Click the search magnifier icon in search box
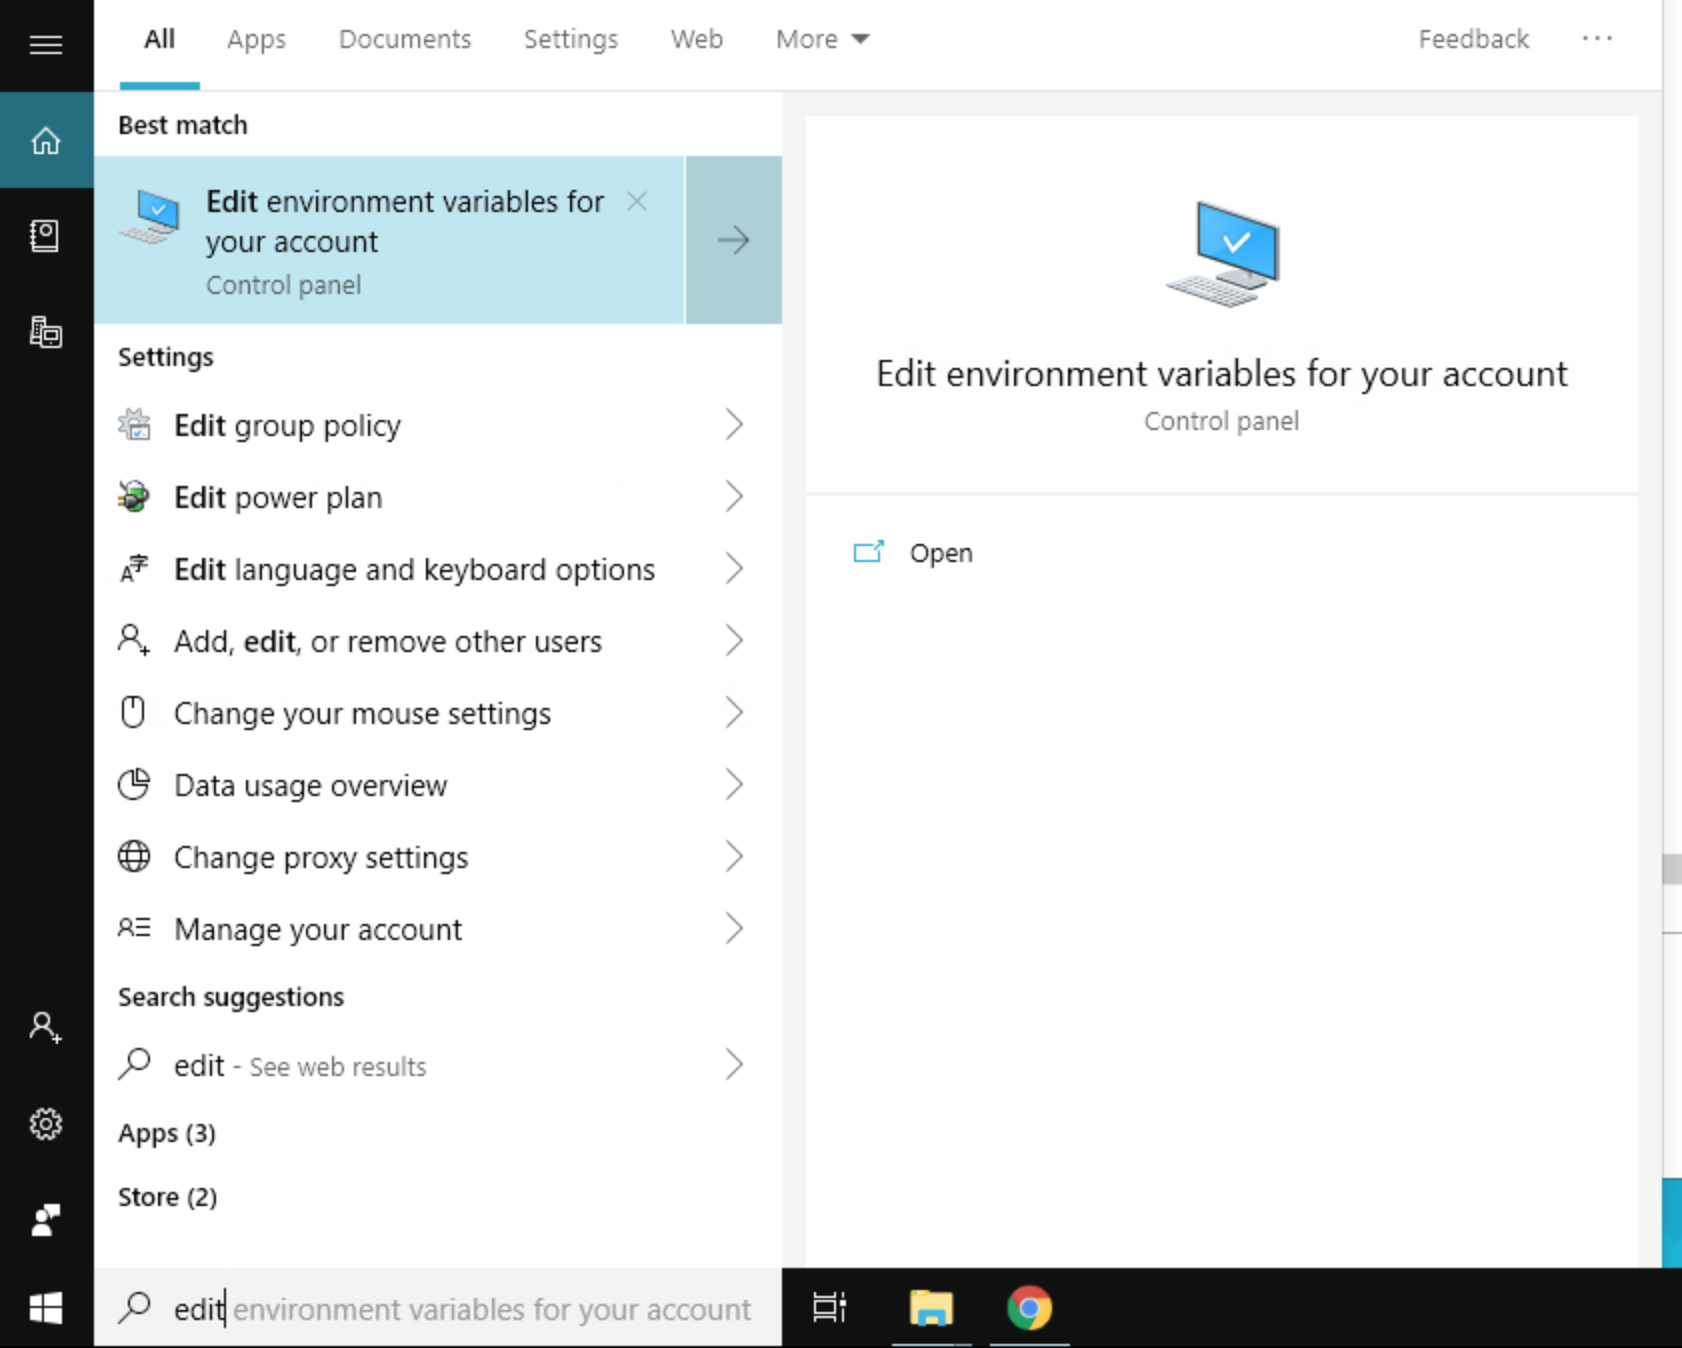This screenshot has width=1682, height=1348. point(134,1307)
